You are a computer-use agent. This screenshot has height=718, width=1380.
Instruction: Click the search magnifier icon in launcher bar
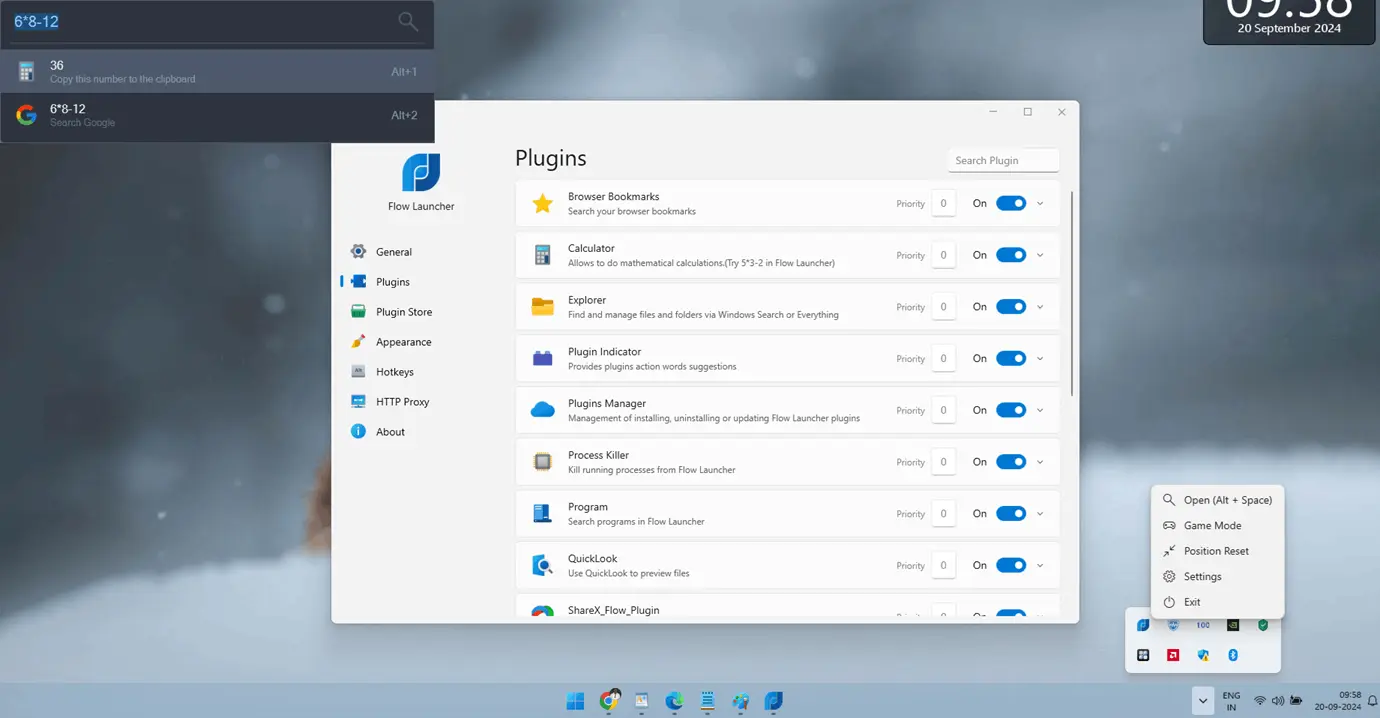pyautogui.click(x=408, y=21)
